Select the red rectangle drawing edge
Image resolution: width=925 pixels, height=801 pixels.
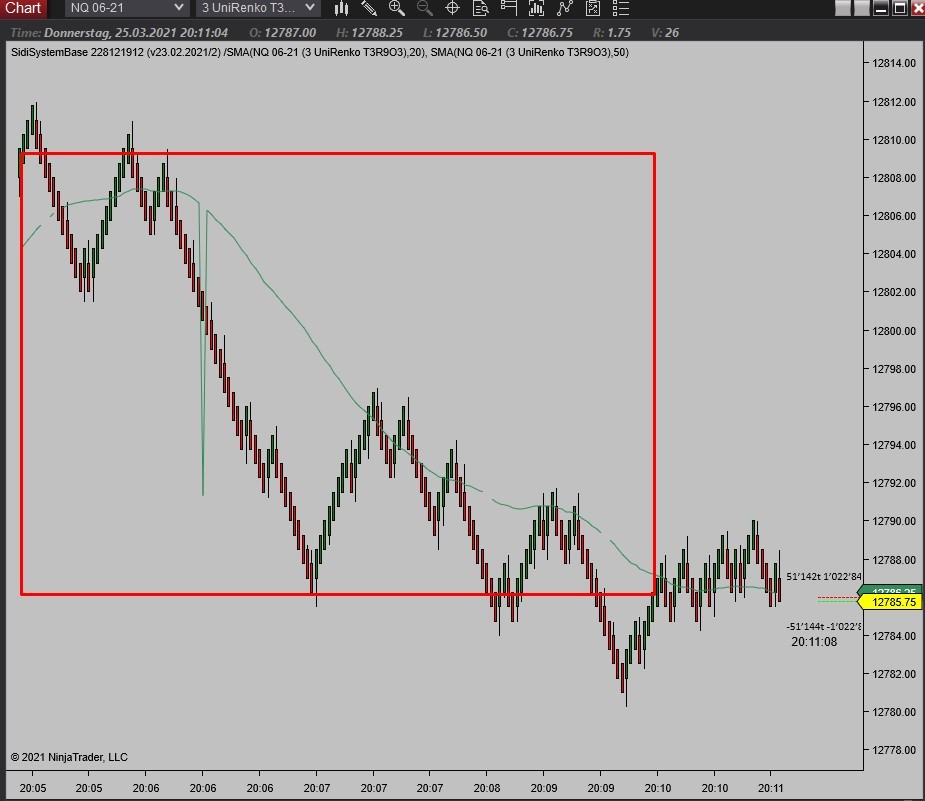(x=337, y=154)
